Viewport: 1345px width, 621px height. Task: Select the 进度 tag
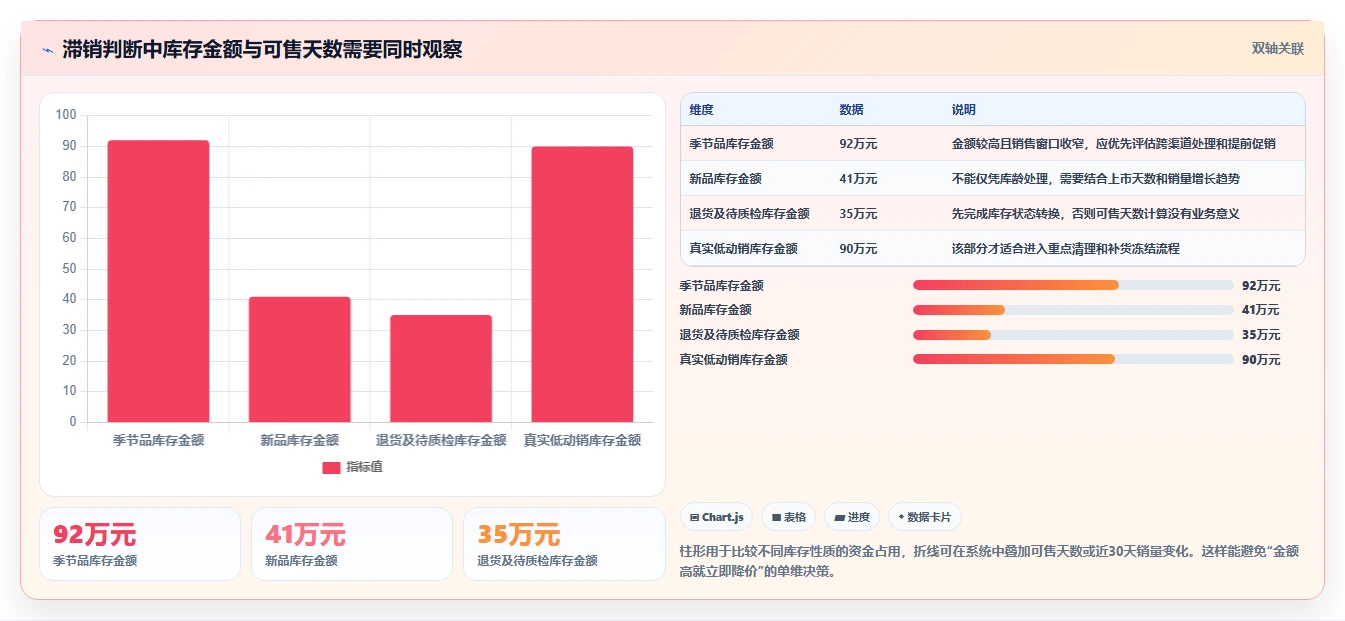coord(852,517)
